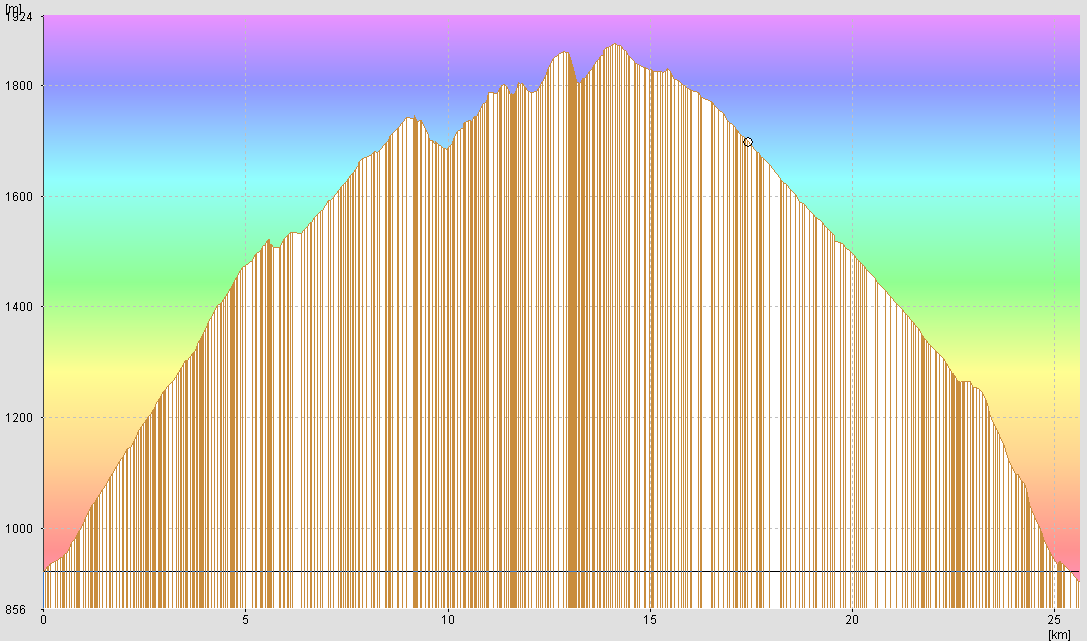Viewport: 1087px width, 641px height.
Task: Click the 1000 elevation axis label
Action: pyautogui.click(x=20, y=529)
